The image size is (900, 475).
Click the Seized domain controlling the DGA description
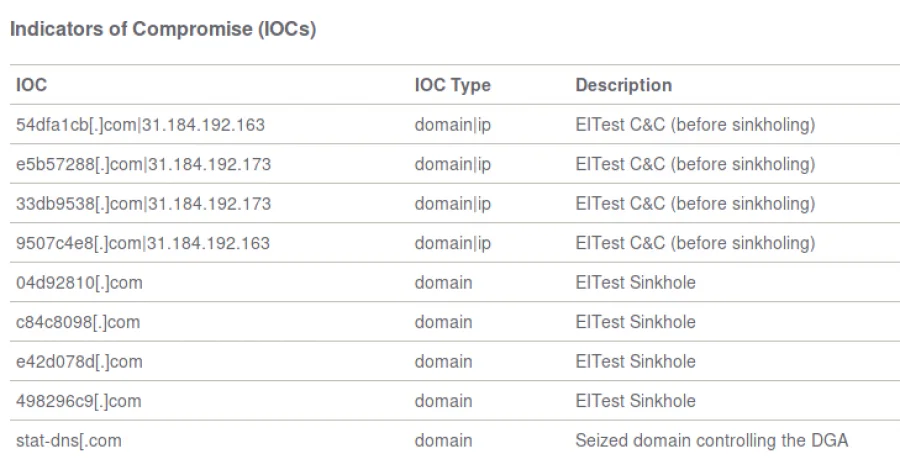point(711,440)
